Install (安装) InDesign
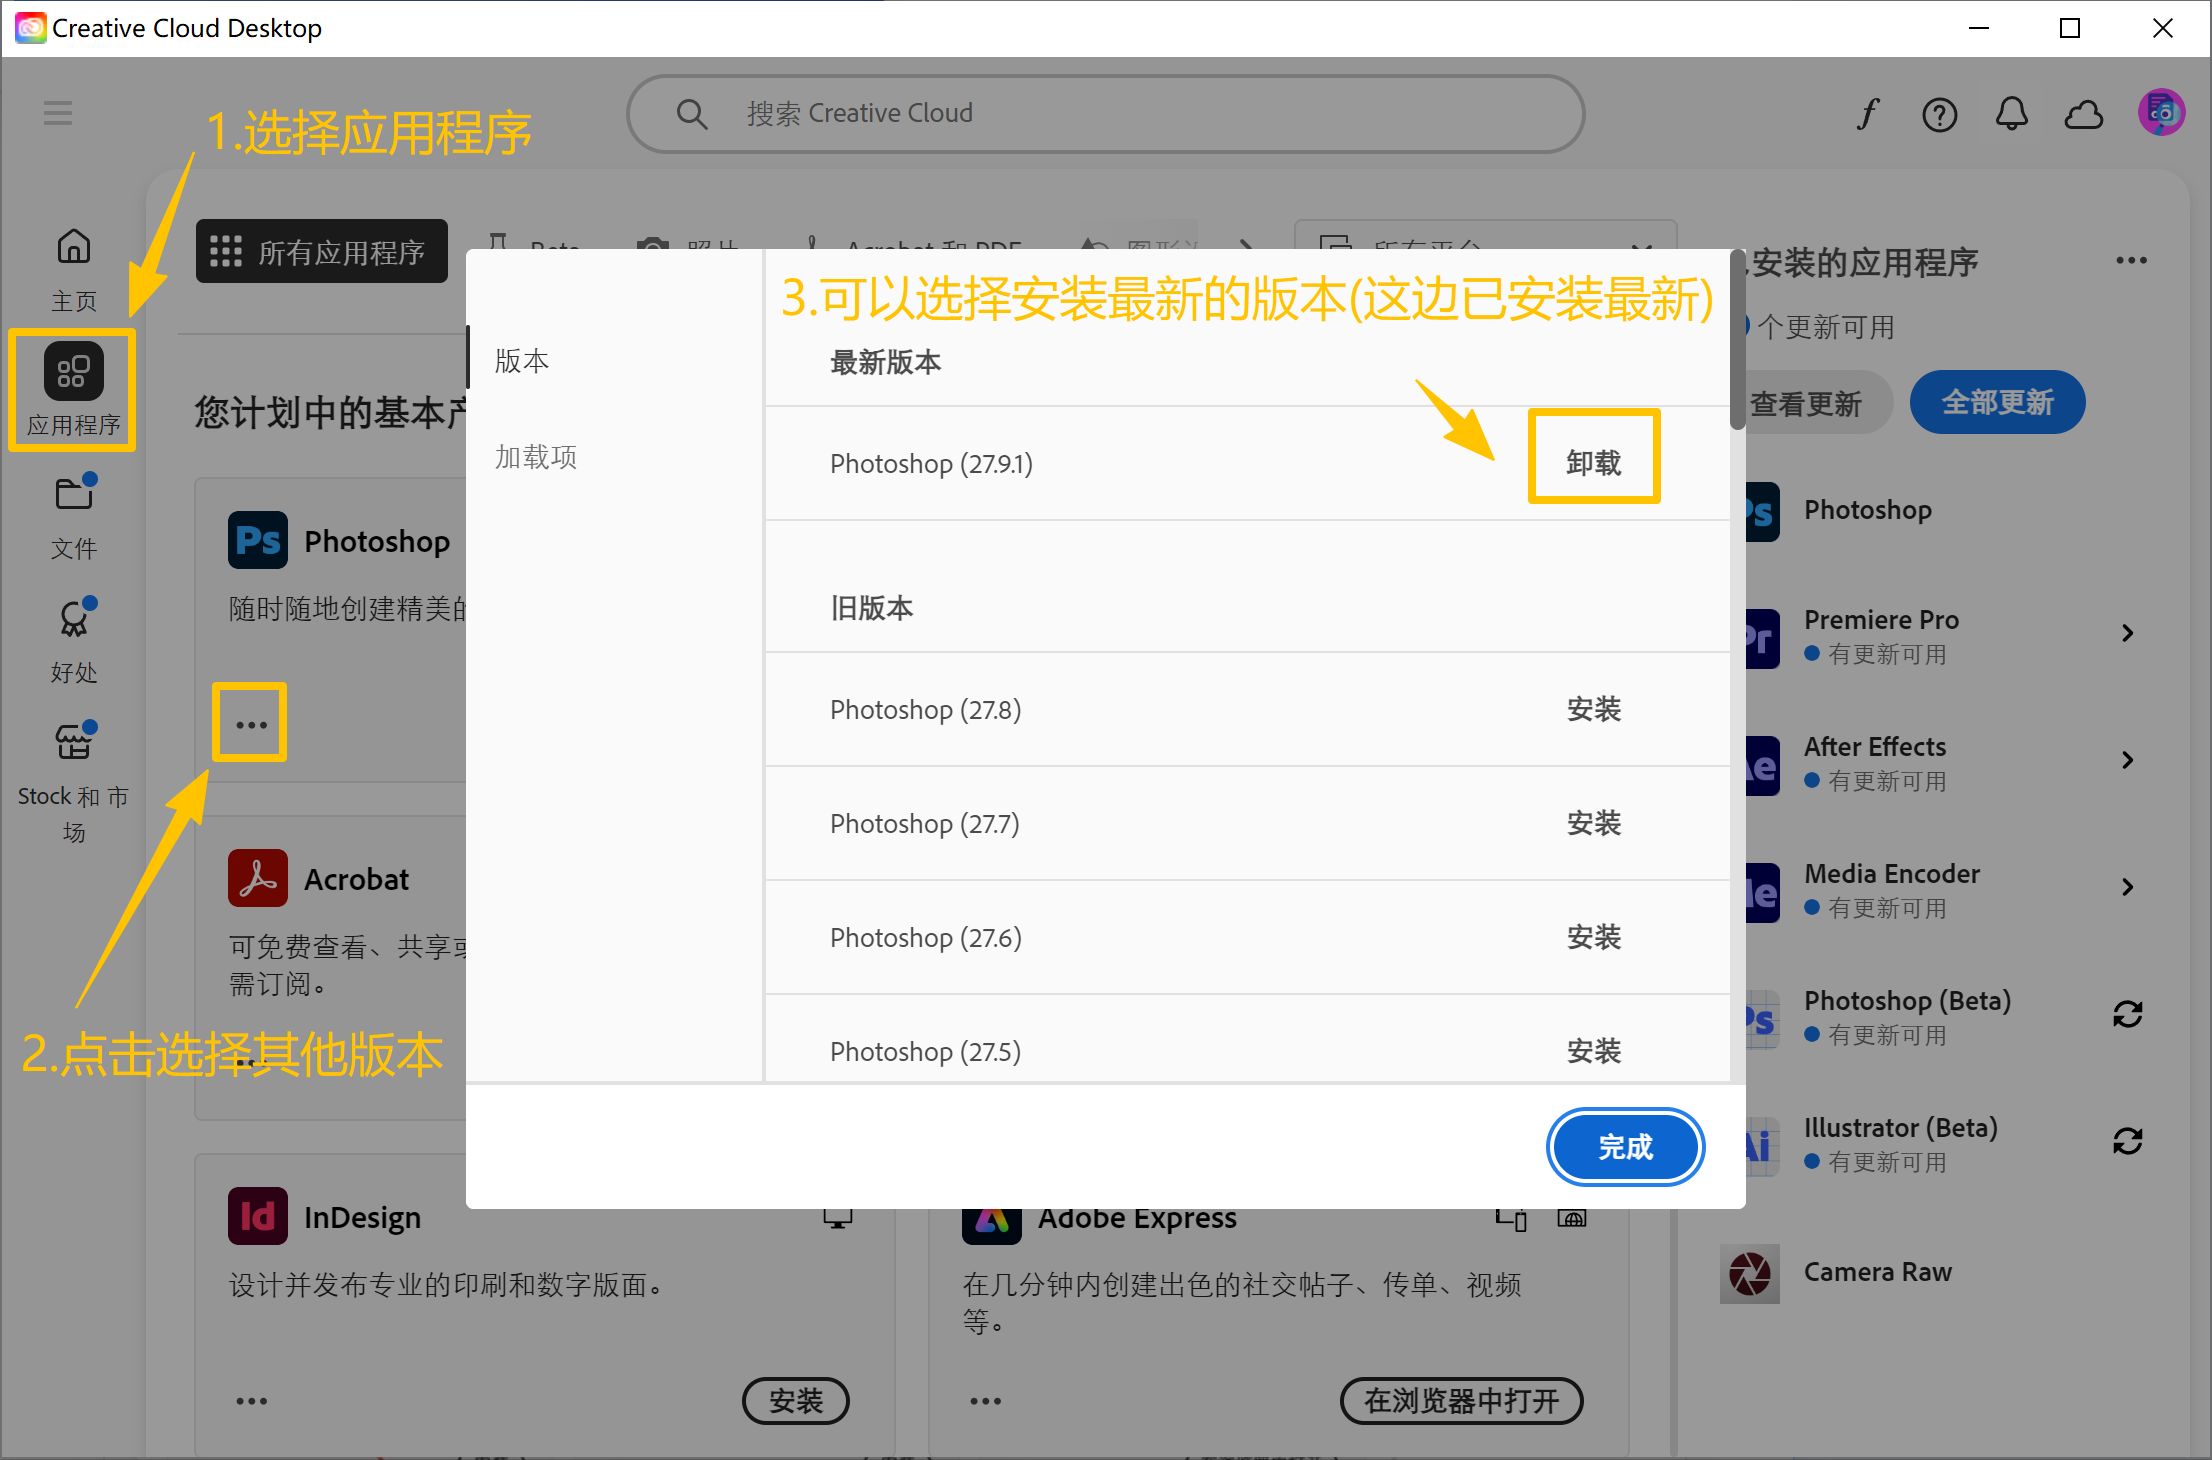 click(x=796, y=1401)
